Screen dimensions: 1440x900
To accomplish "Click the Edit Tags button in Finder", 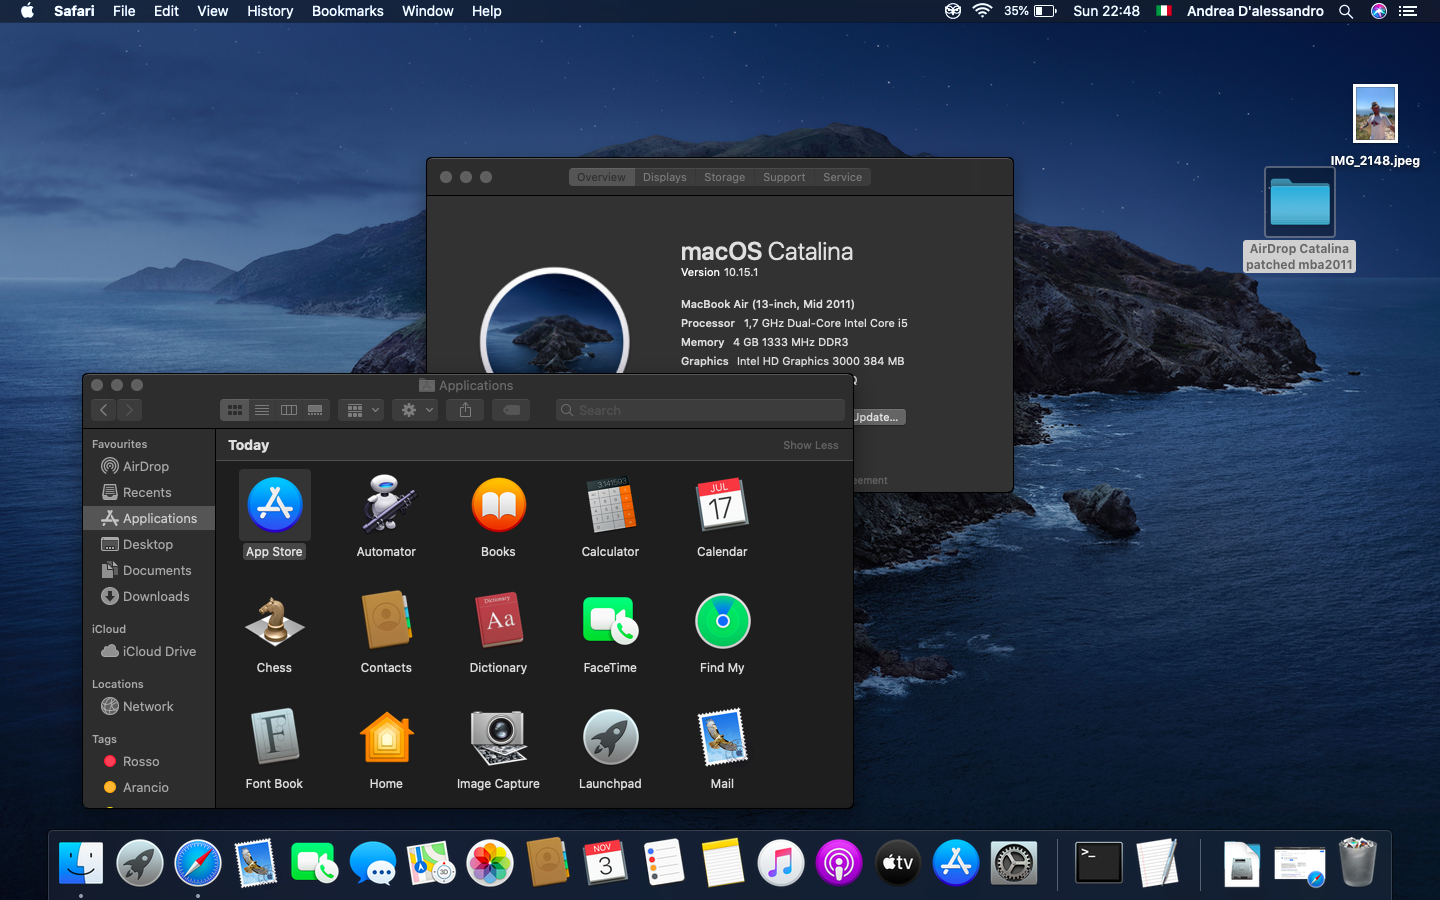I will [x=511, y=410].
